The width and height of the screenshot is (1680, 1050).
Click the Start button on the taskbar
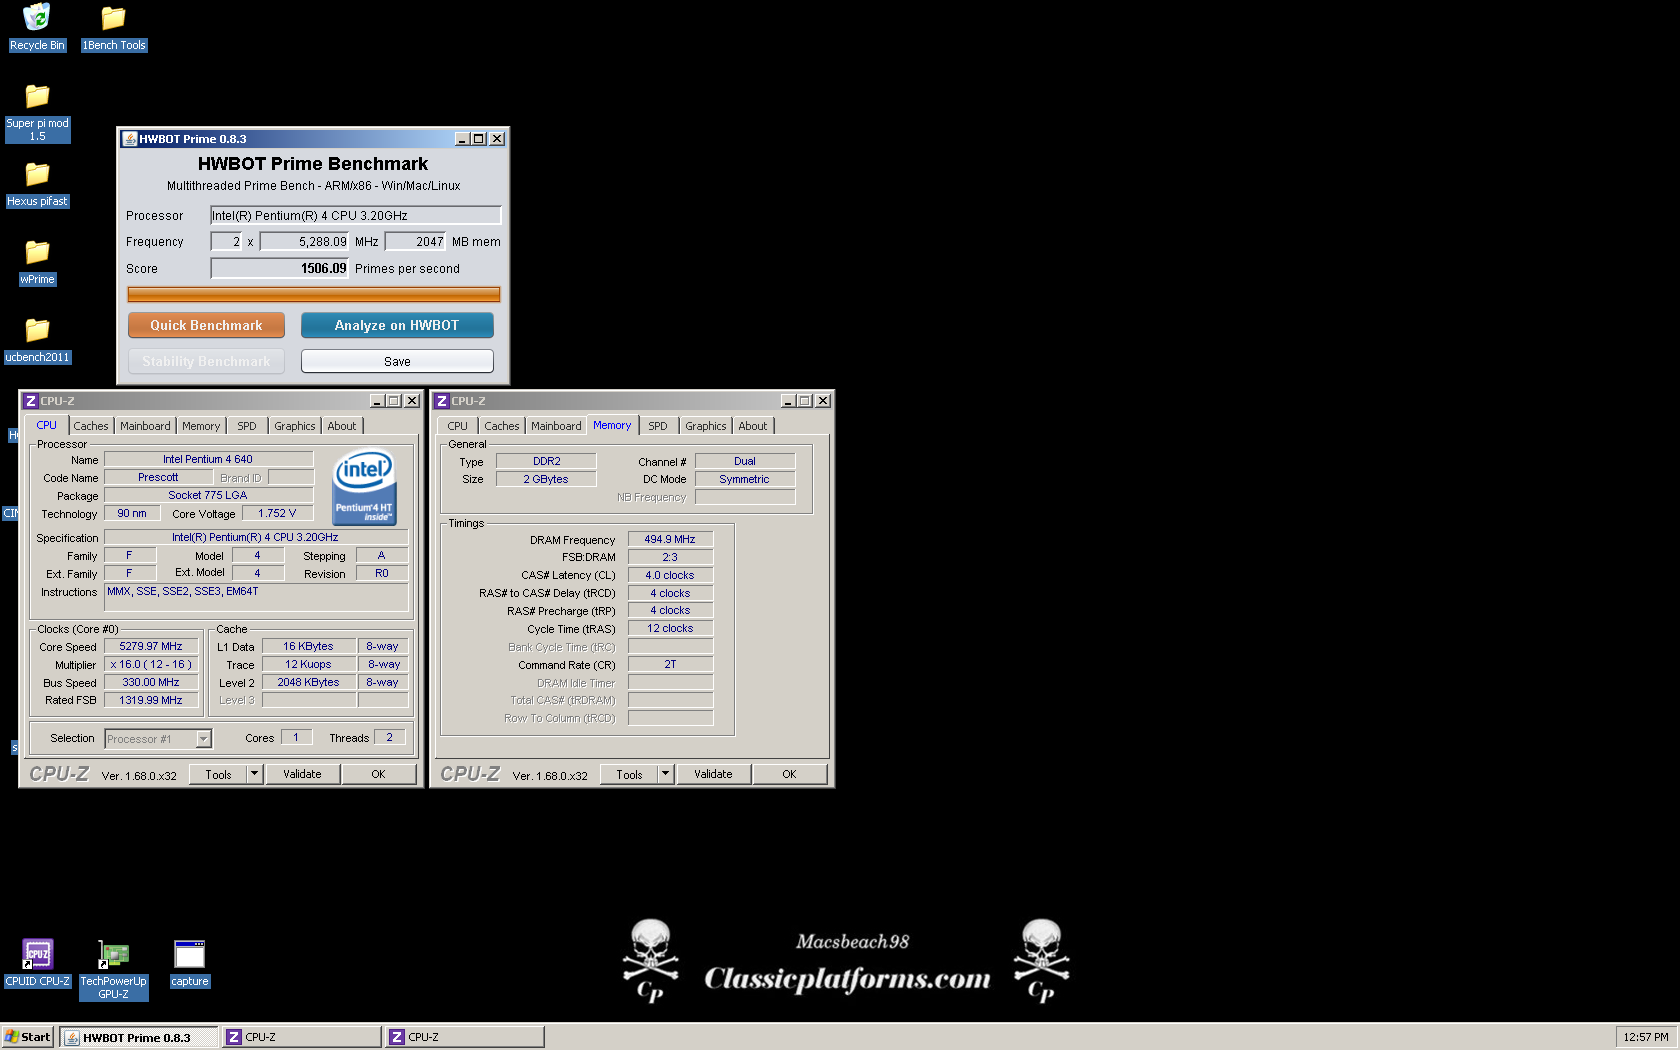click(x=27, y=1037)
